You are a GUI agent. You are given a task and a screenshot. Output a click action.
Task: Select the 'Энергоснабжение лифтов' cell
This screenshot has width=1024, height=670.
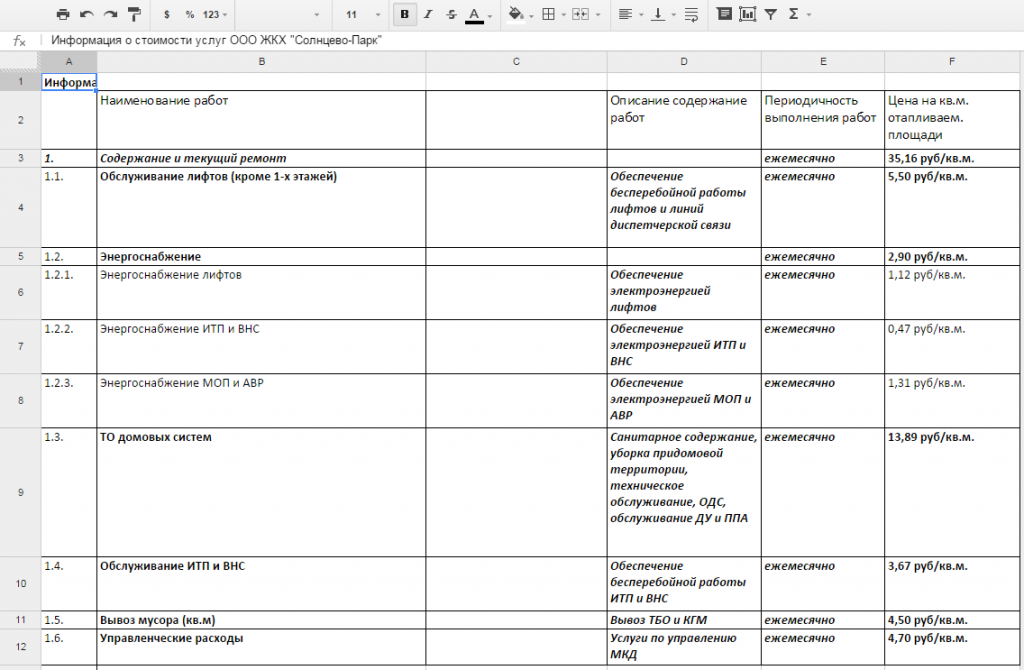point(261,293)
